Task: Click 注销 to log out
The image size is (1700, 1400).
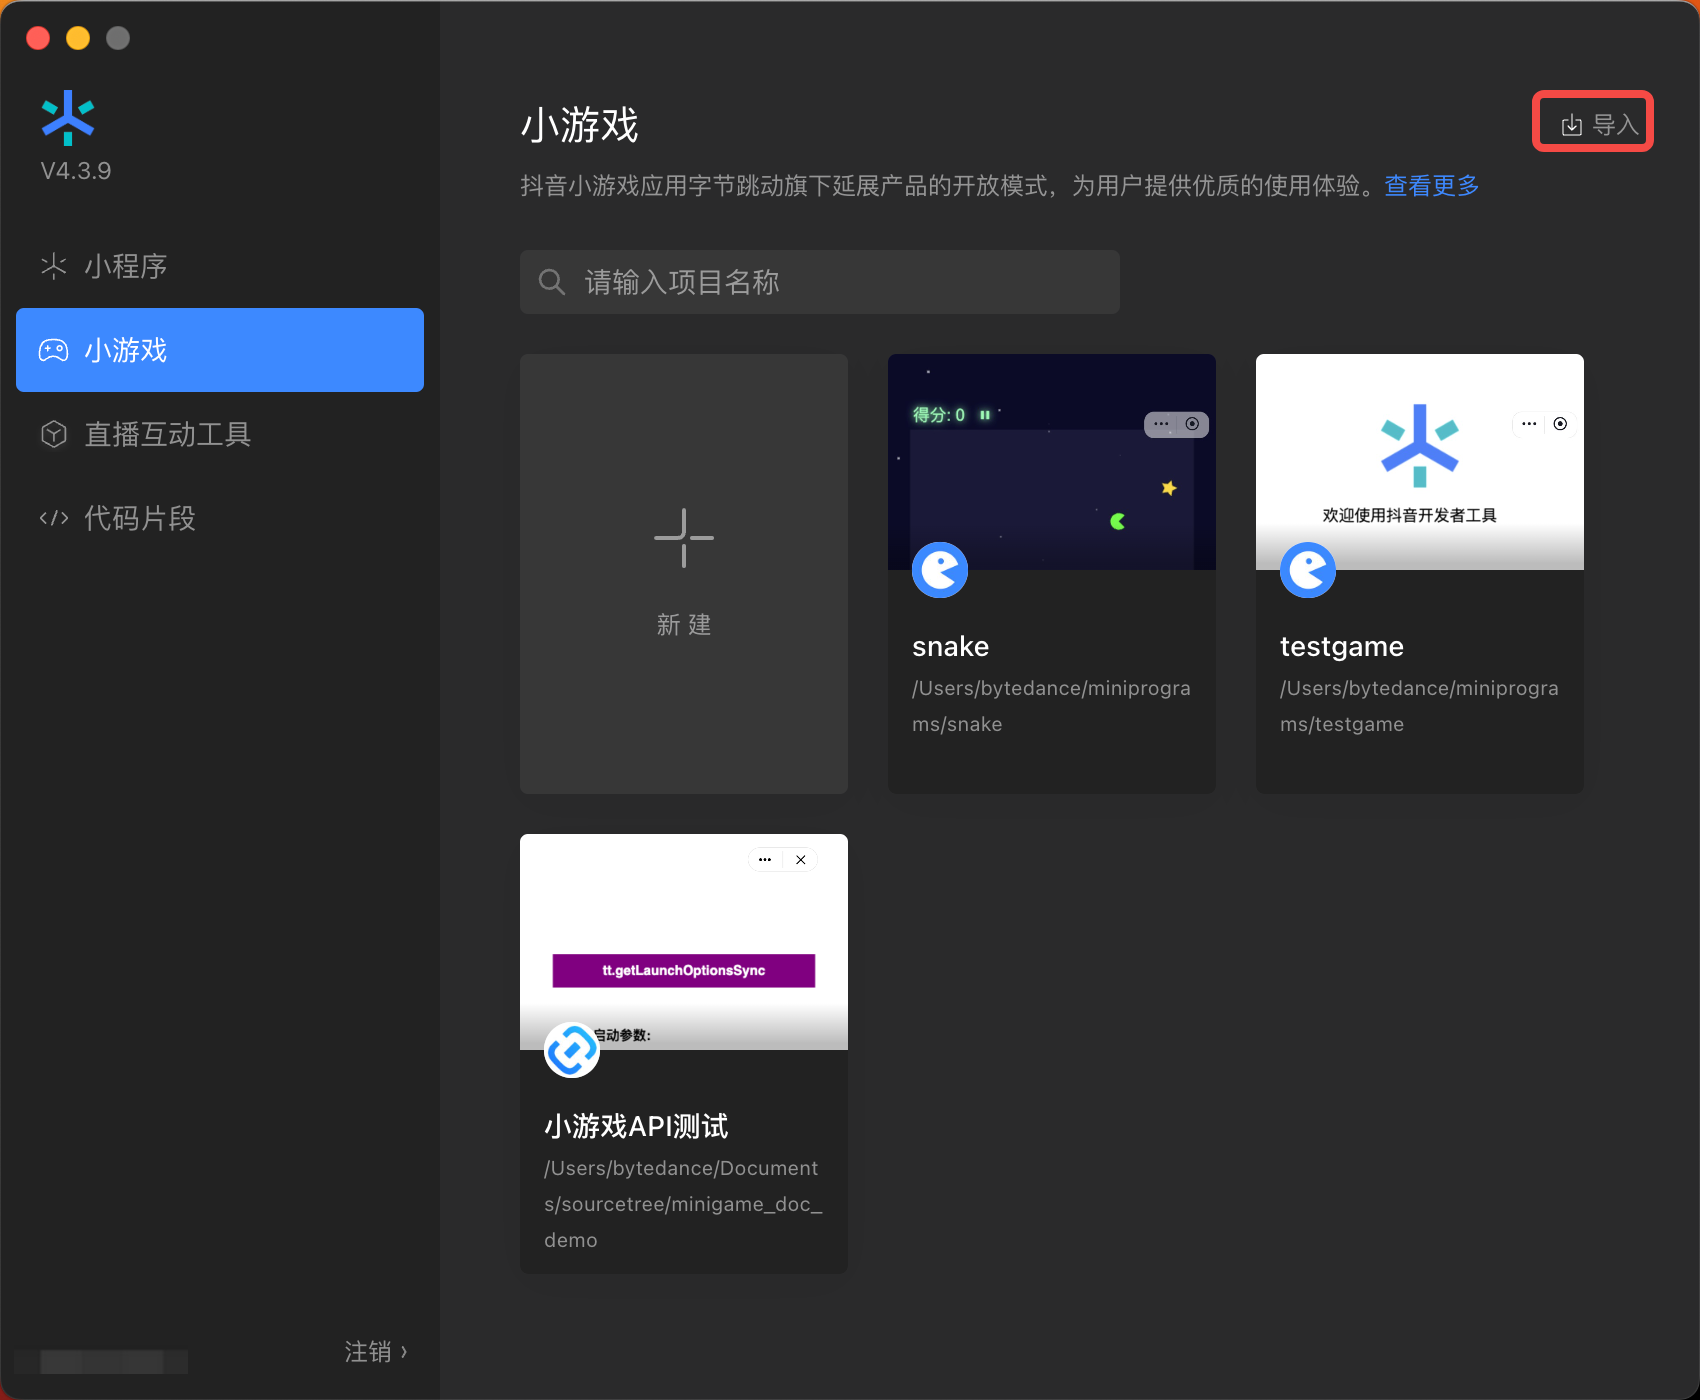Action: [376, 1352]
